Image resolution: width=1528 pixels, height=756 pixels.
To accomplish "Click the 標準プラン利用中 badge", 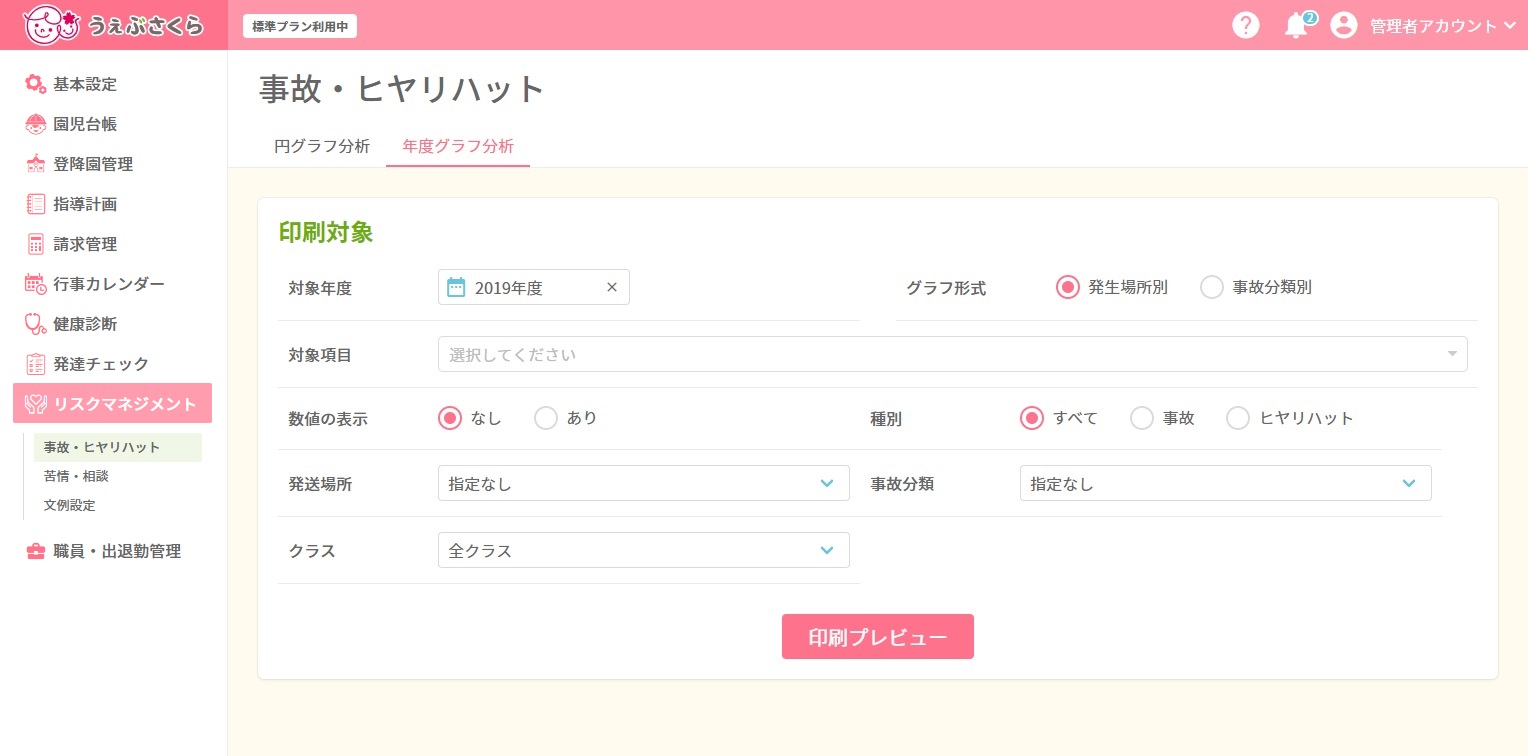I will click(x=300, y=27).
